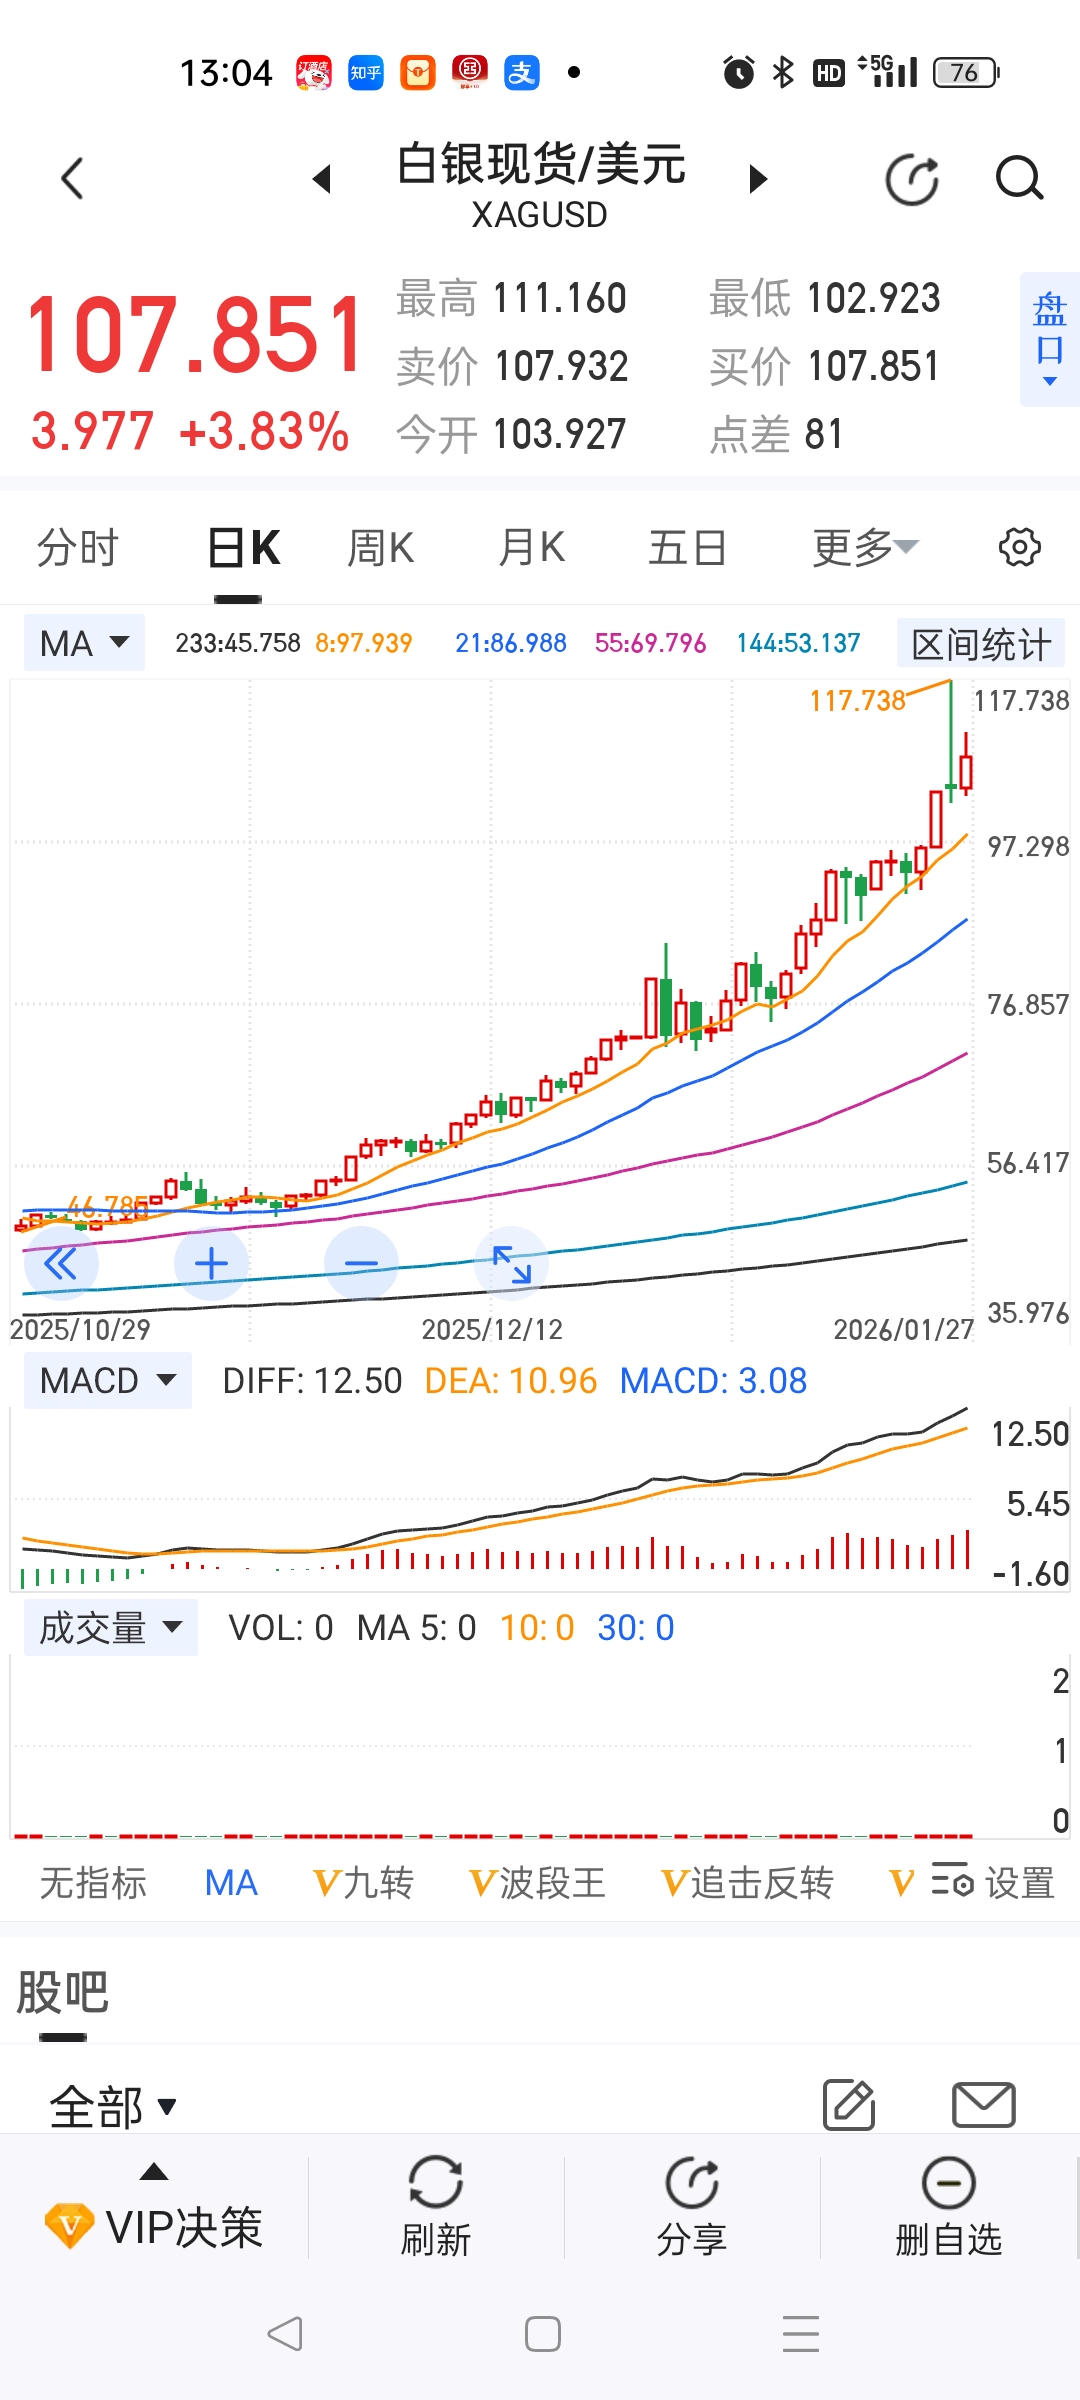
Task: Open chart settings gear icon
Action: 1019,548
